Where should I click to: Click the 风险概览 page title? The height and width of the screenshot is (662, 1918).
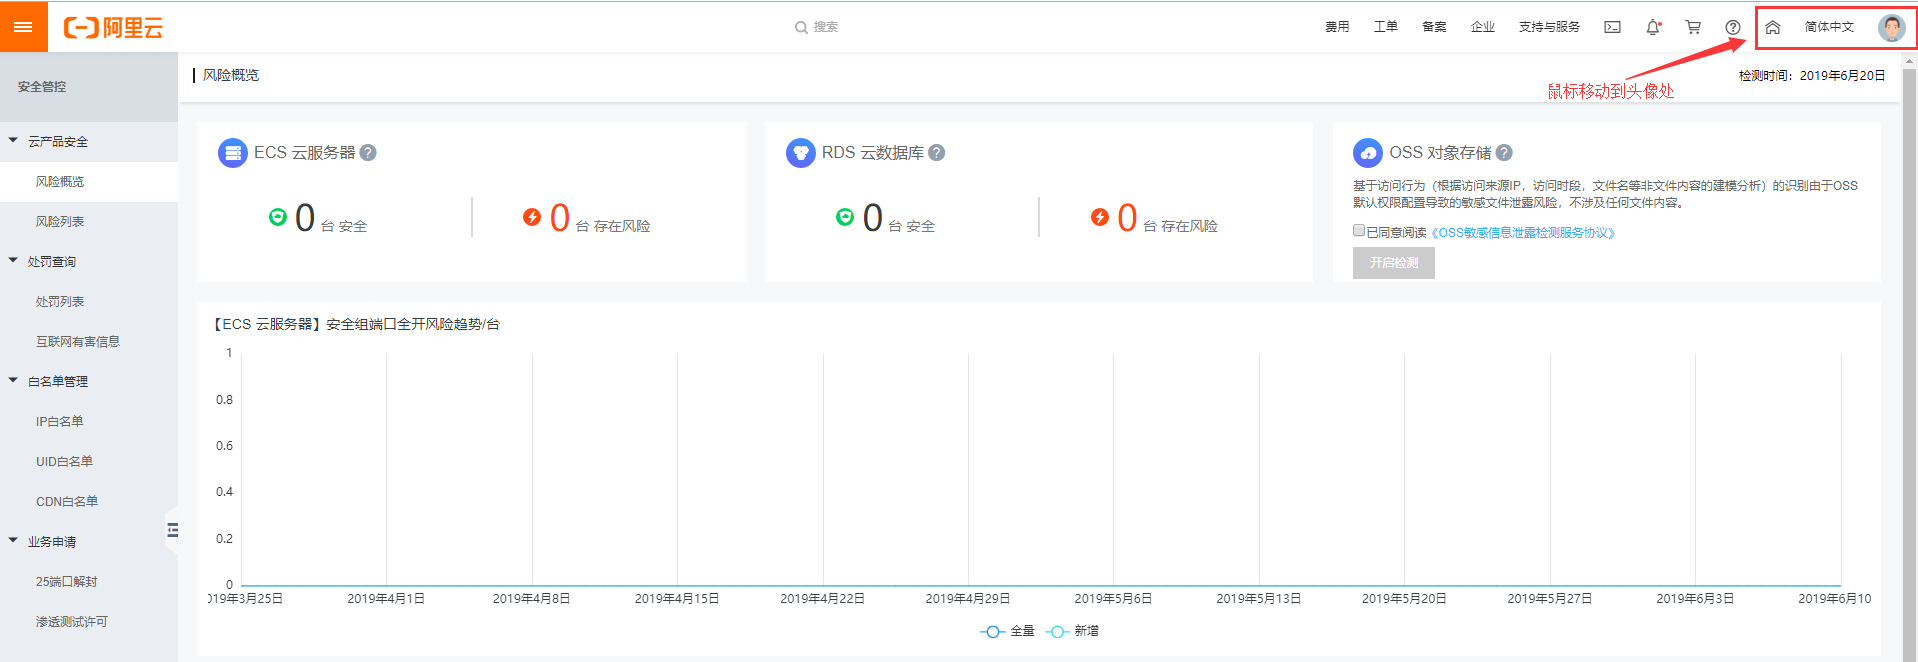tap(231, 75)
